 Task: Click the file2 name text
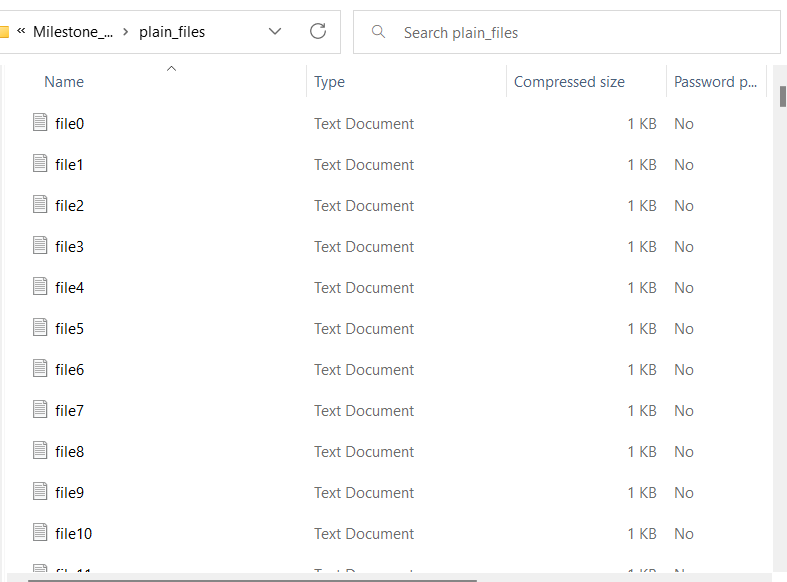(69, 206)
